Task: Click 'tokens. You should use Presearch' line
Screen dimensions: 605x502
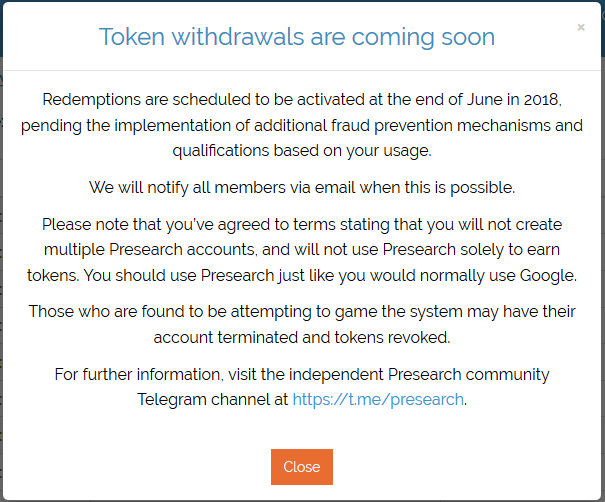Action: click(150, 274)
